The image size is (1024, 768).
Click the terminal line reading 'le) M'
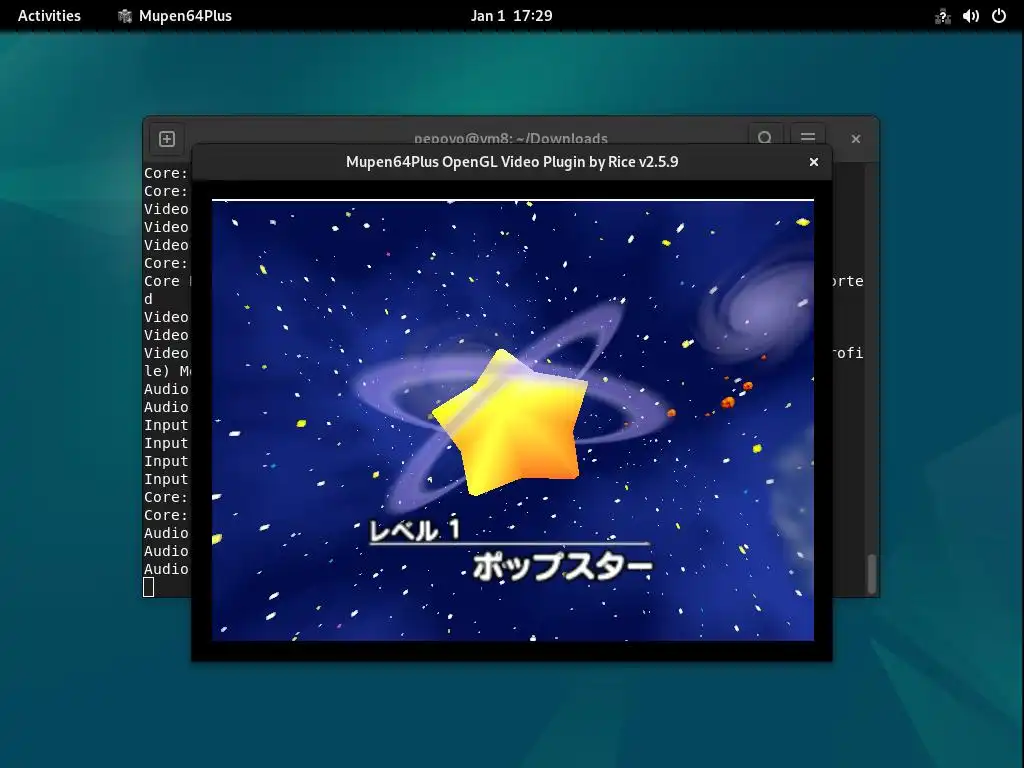click(168, 371)
